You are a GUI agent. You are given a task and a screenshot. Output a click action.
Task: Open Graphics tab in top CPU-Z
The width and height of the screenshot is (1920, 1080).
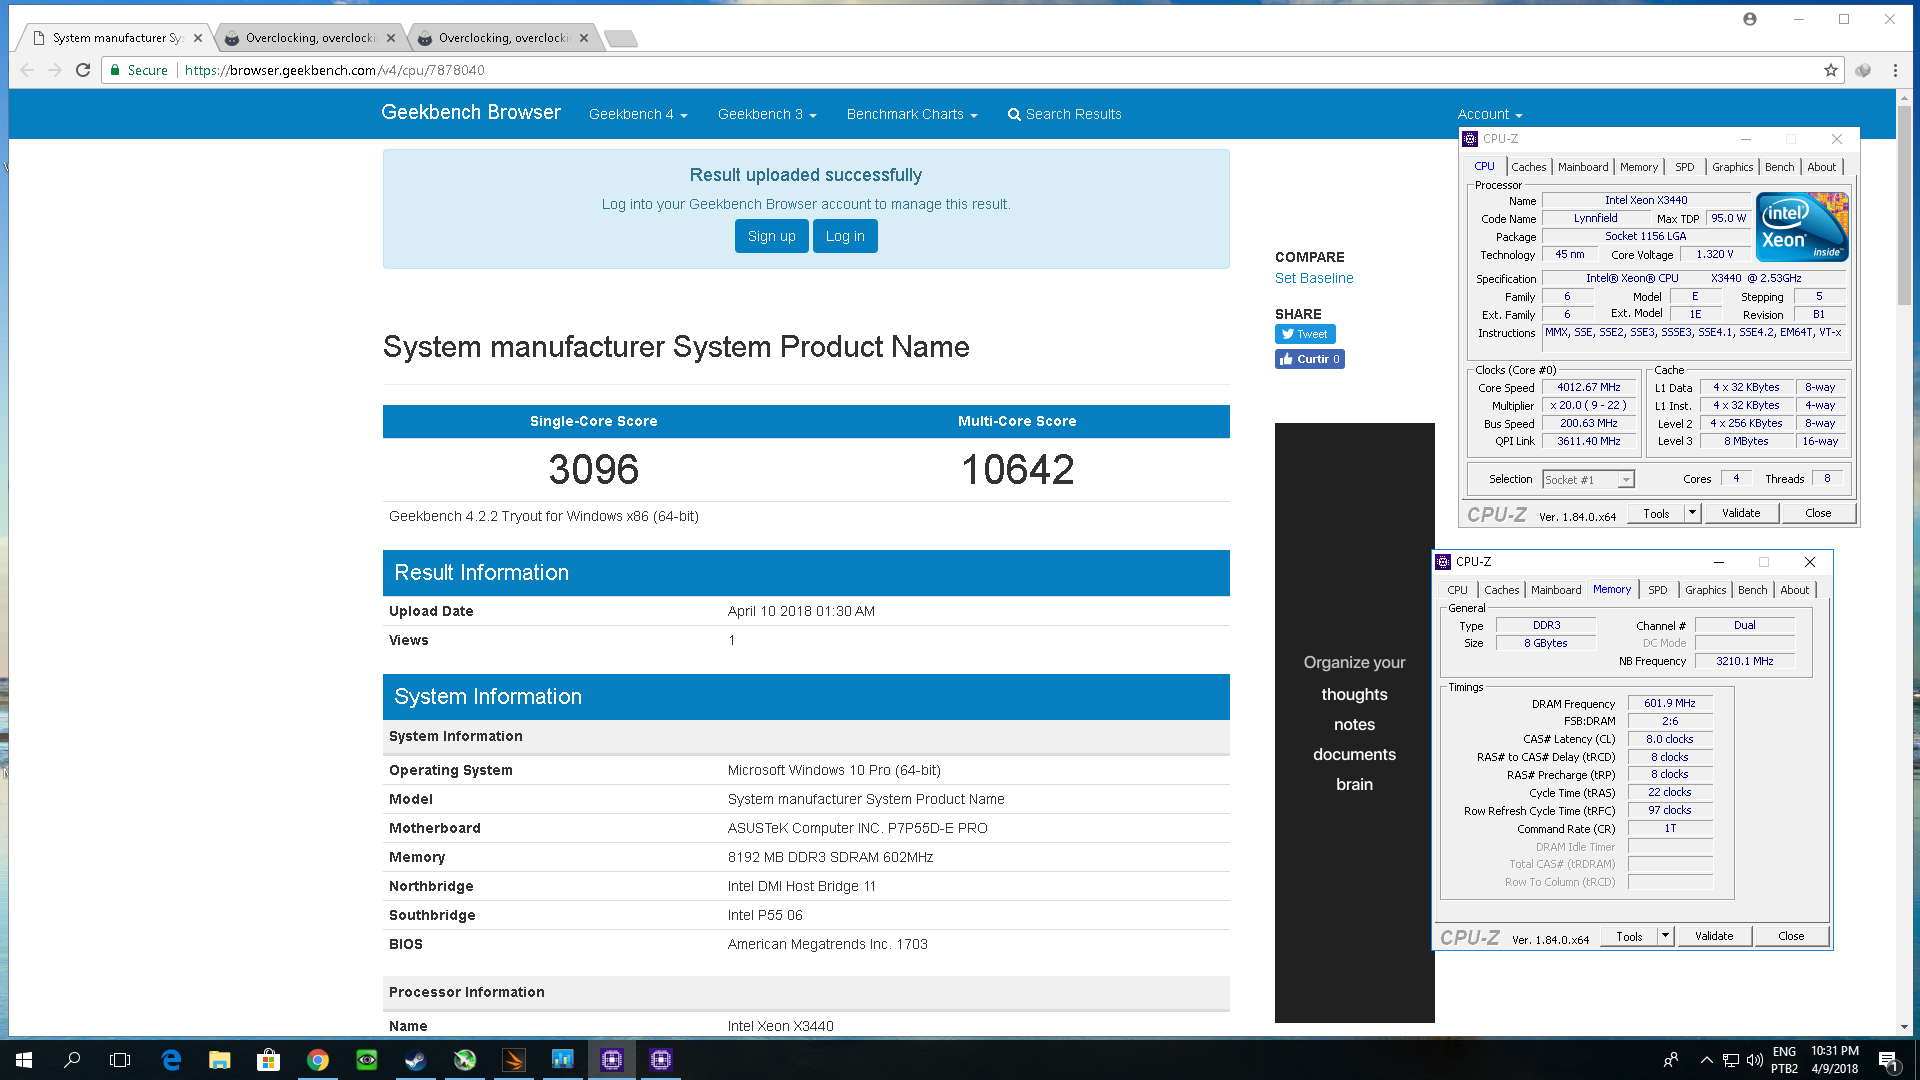coord(1732,167)
